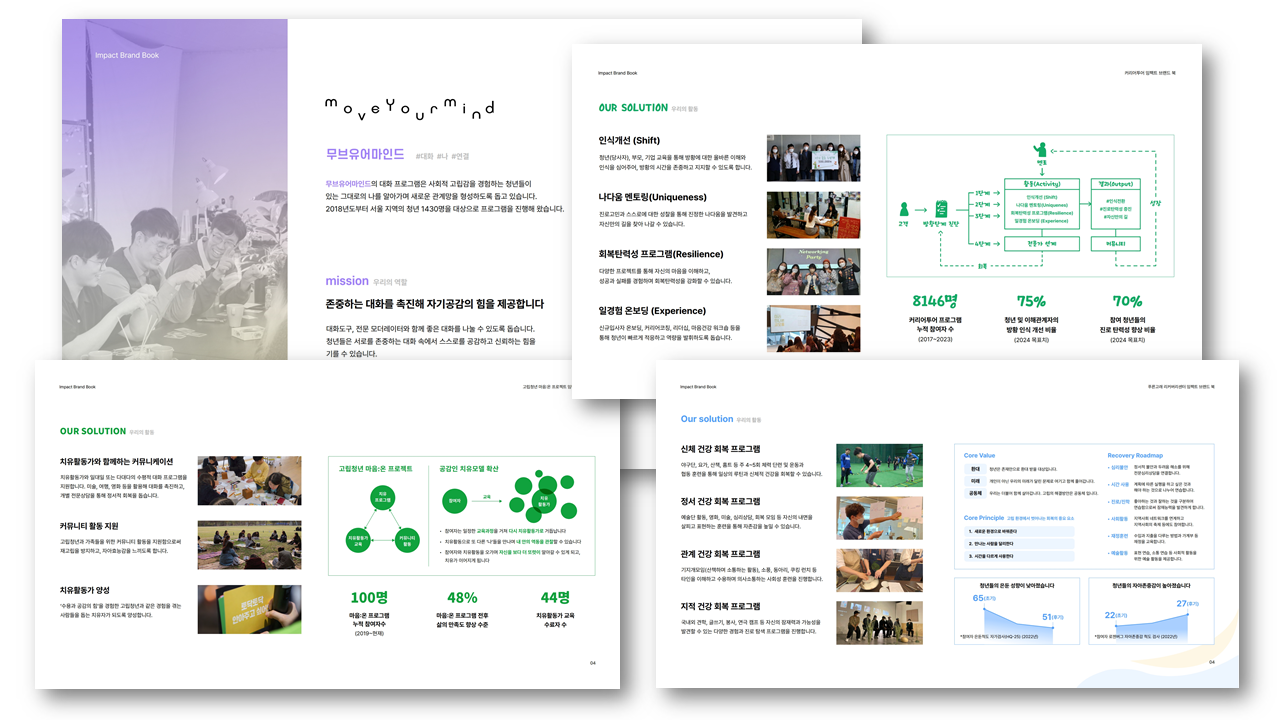Click the 환대 Core Value label
The image size is (1280, 720).
(x=974, y=468)
